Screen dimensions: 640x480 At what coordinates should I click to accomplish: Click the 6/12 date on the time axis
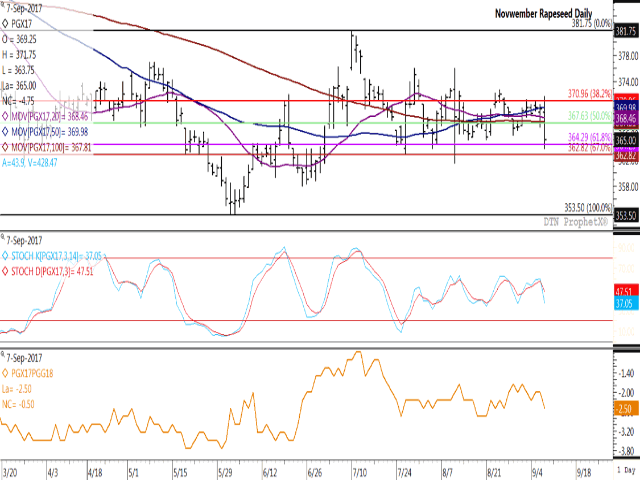270,473
